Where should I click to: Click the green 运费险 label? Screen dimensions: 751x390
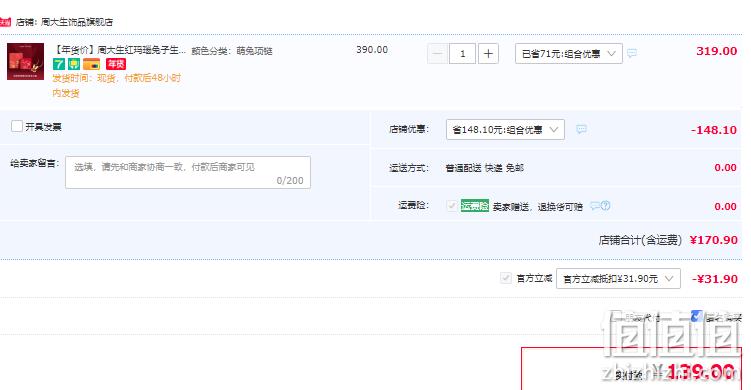475,206
